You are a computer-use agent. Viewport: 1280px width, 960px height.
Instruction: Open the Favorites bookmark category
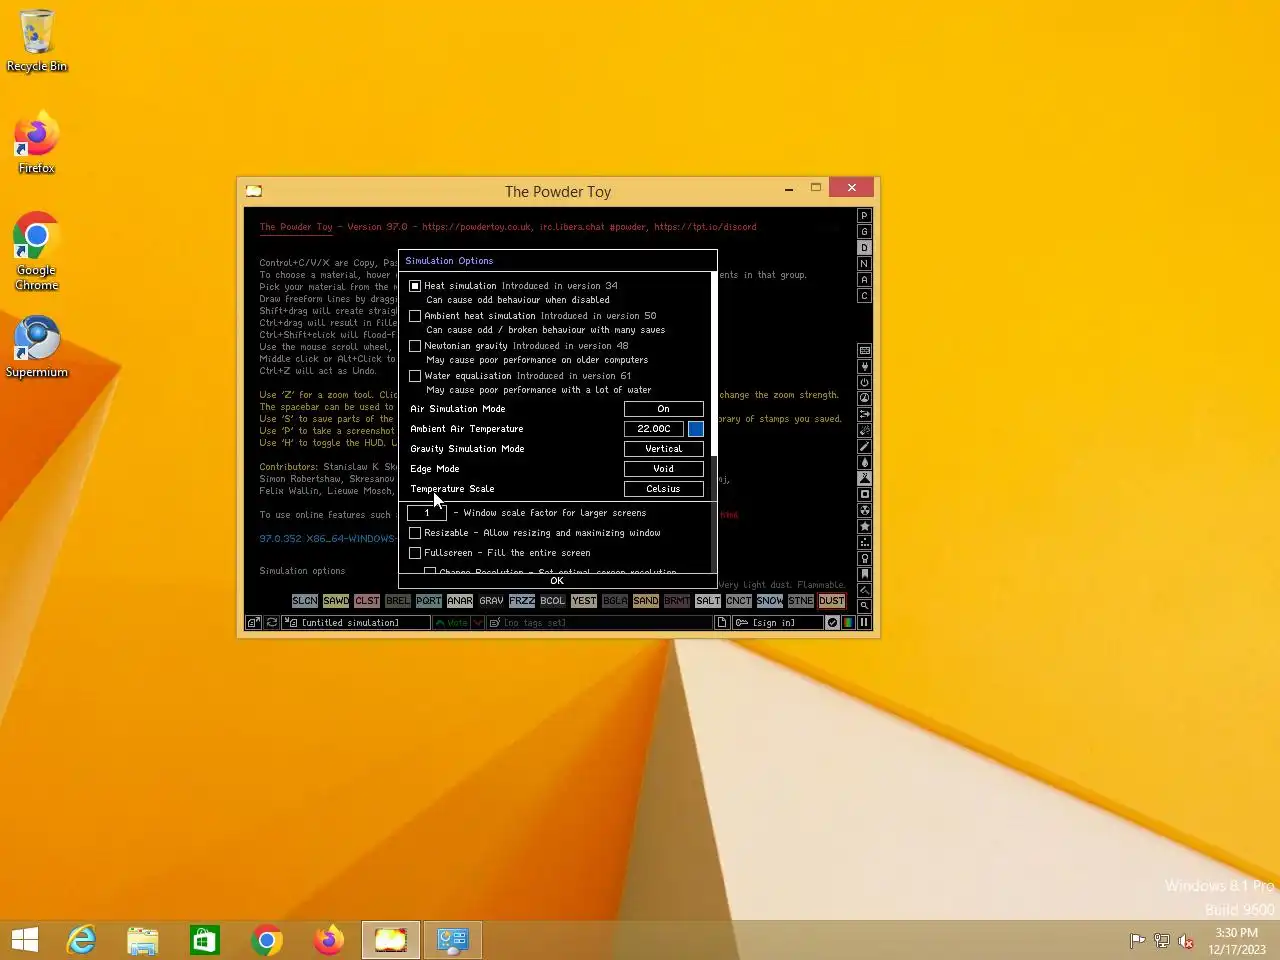865,574
